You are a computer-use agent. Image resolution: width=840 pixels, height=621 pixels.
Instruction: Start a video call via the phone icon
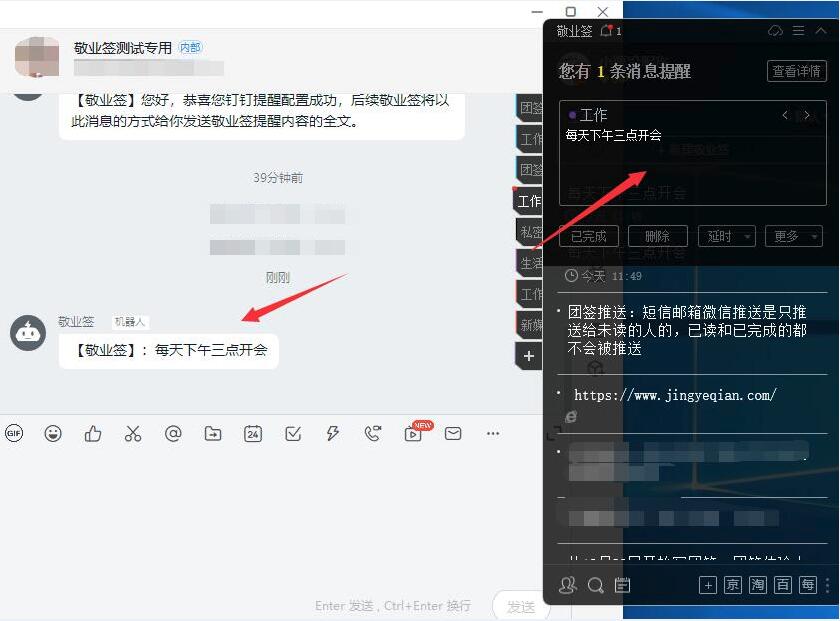(x=373, y=433)
